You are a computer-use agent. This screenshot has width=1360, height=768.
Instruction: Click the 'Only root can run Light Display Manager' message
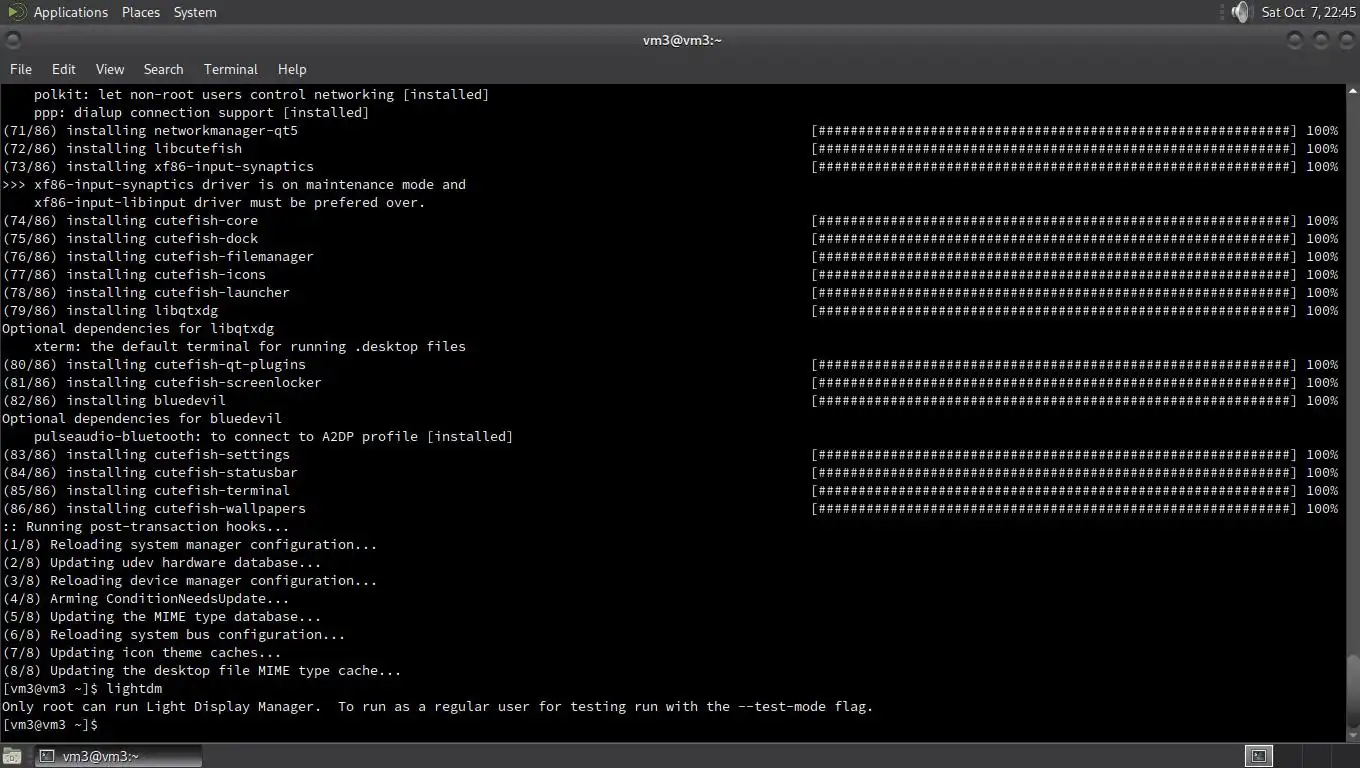pos(437,707)
